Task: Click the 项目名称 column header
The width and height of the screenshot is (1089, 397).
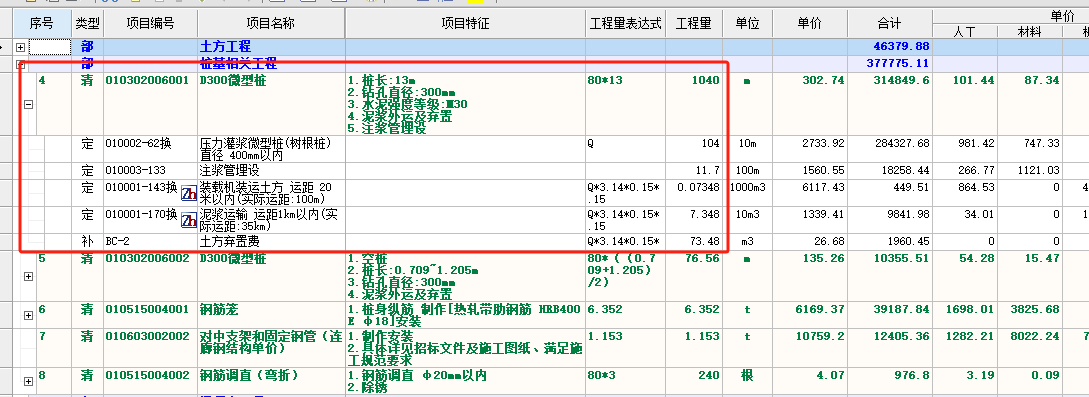Action: point(271,24)
